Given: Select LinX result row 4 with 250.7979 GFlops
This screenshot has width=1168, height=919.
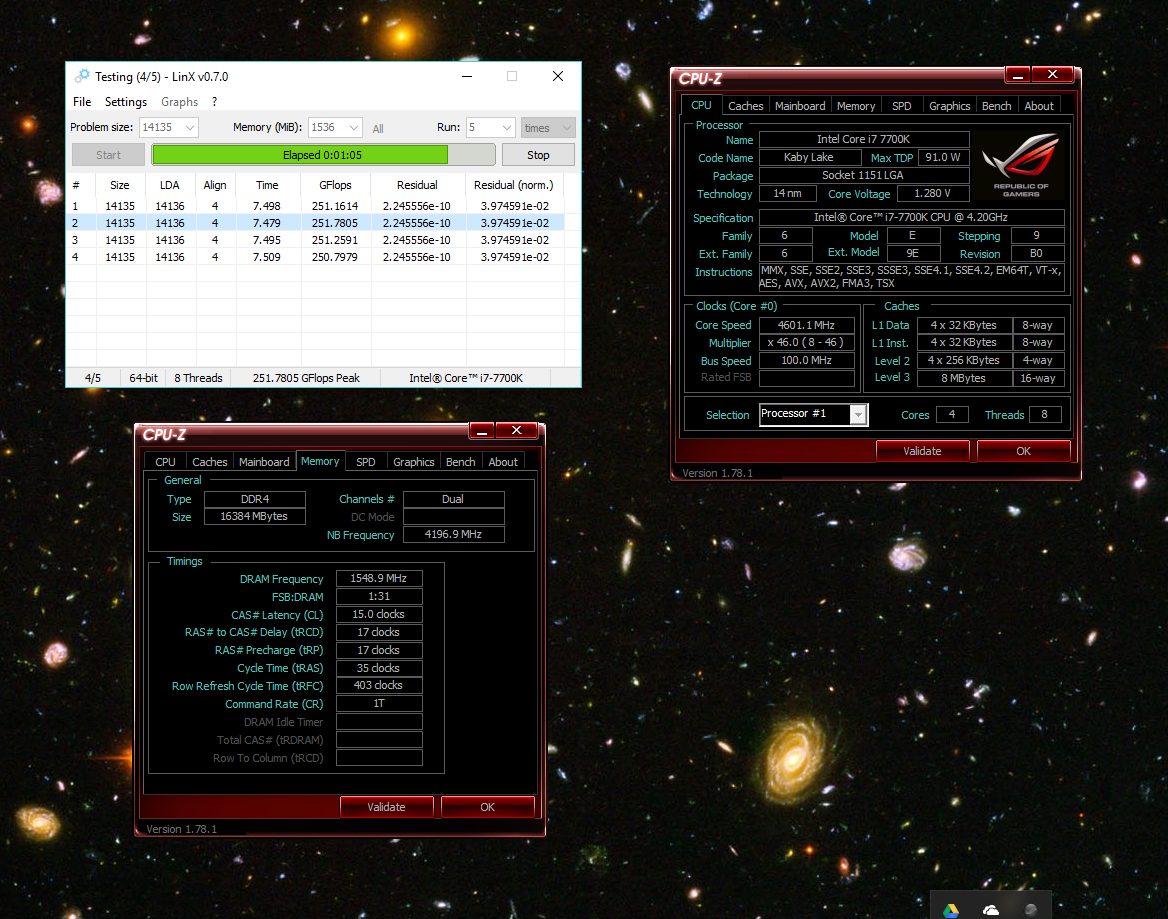Looking at the screenshot, I should (315, 257).
